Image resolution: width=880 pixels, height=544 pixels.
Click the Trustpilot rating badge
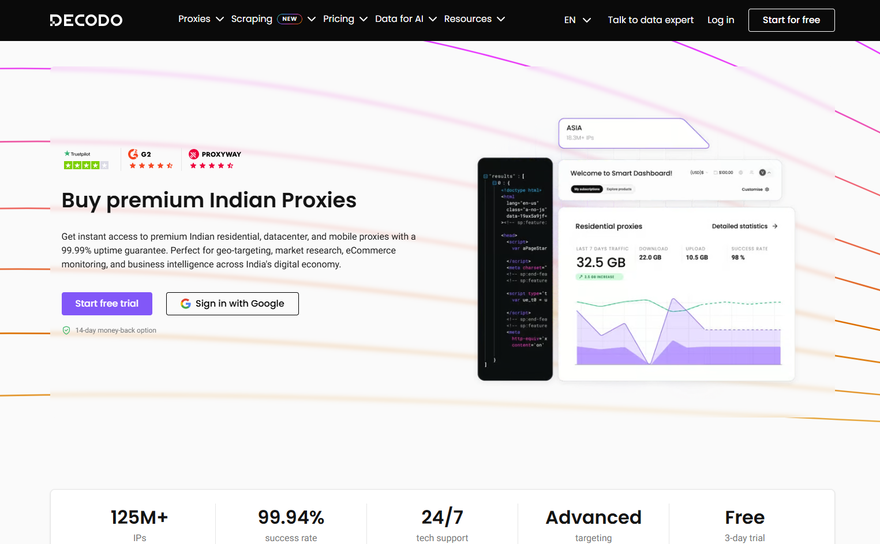click(x=85, y=160)
